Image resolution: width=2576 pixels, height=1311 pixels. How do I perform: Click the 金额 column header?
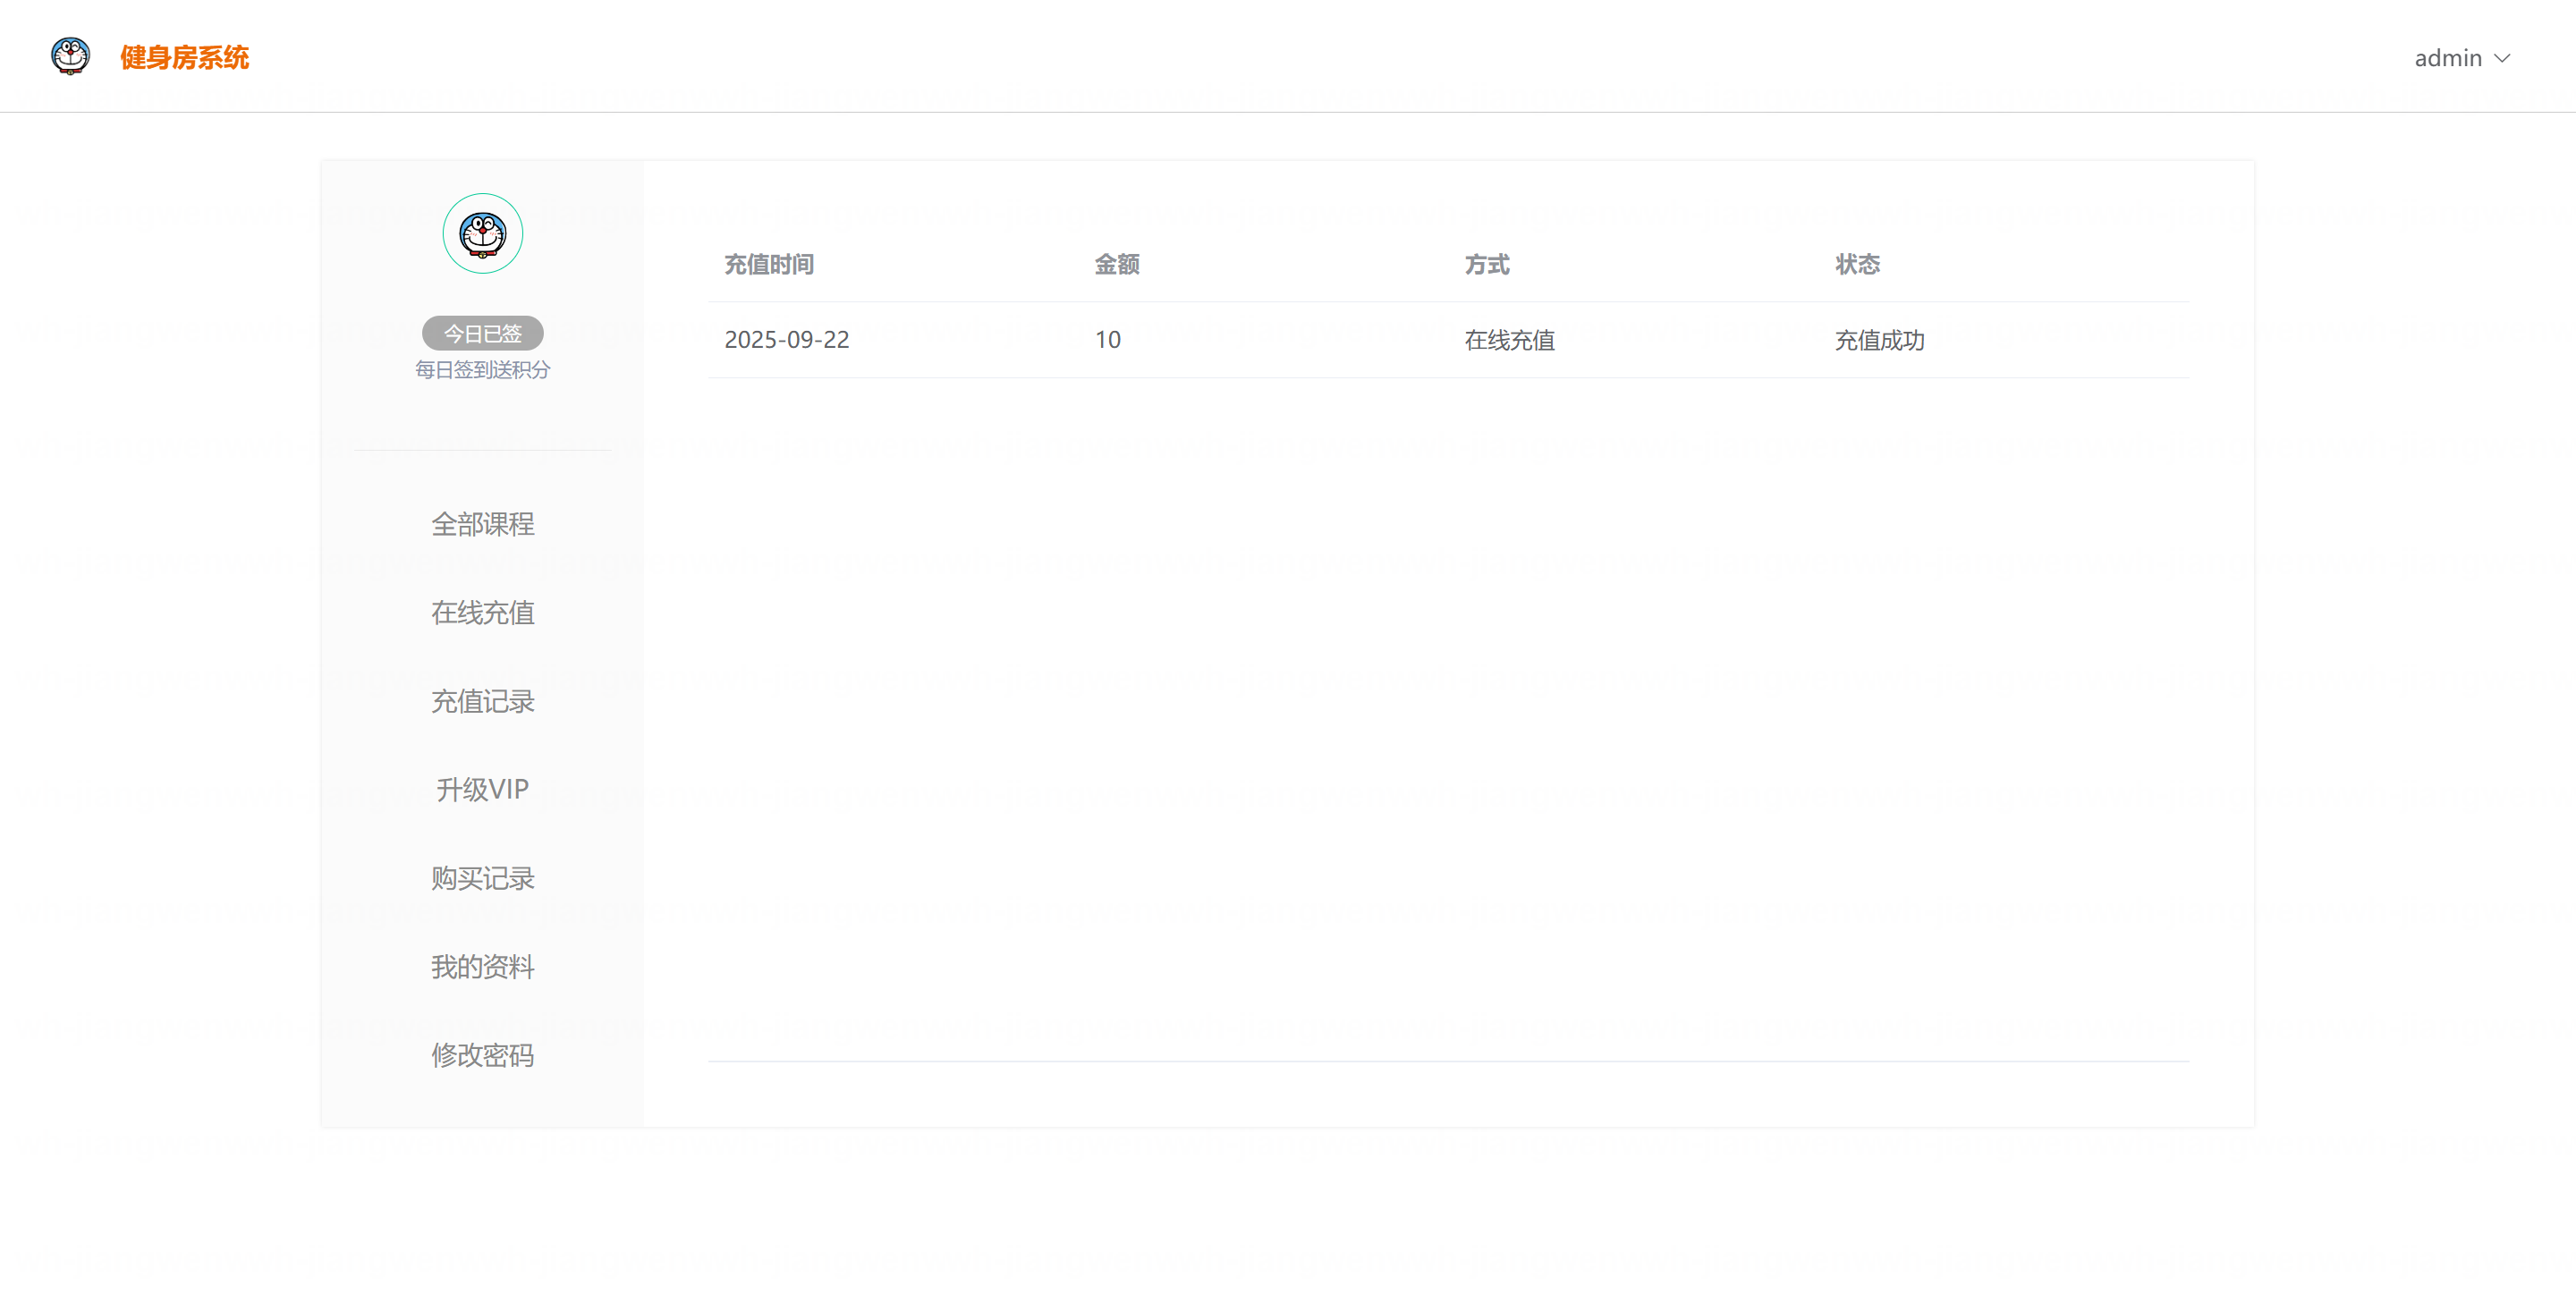[1117, 264]
